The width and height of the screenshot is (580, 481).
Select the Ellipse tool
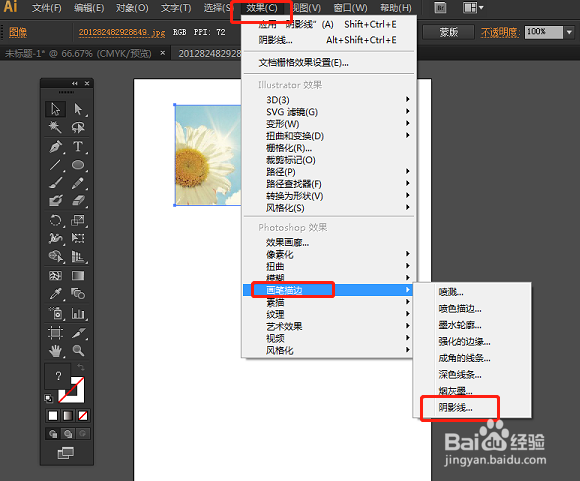(78, 165)
